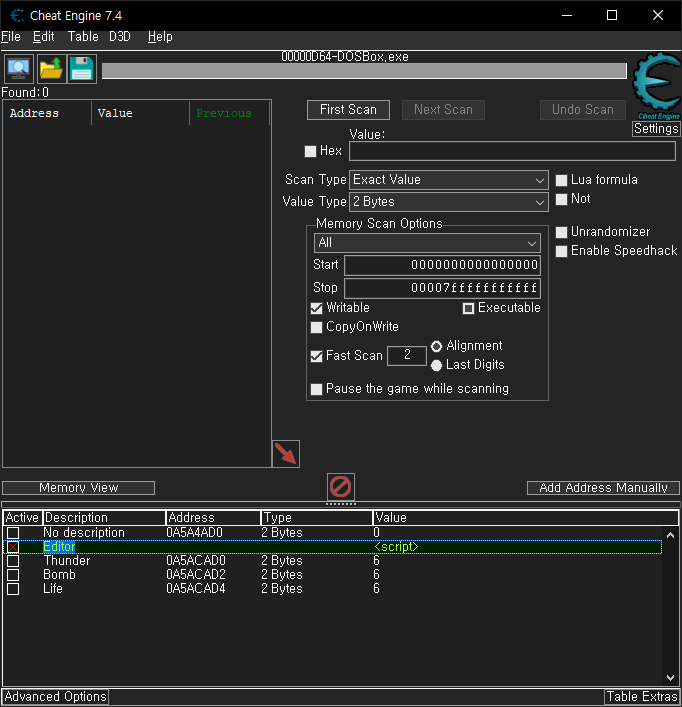The image size is (682, 707).
Task: Open Table Extras
Action: pos(642,697)
